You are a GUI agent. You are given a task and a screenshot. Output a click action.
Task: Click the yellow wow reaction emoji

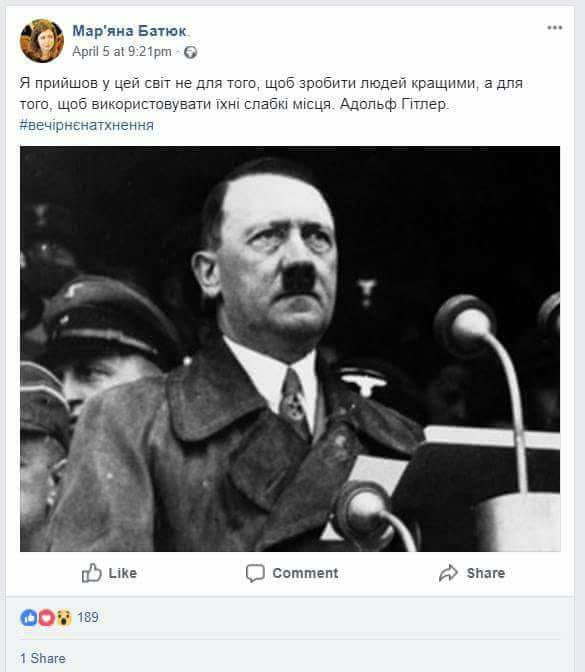click(64, 618)
